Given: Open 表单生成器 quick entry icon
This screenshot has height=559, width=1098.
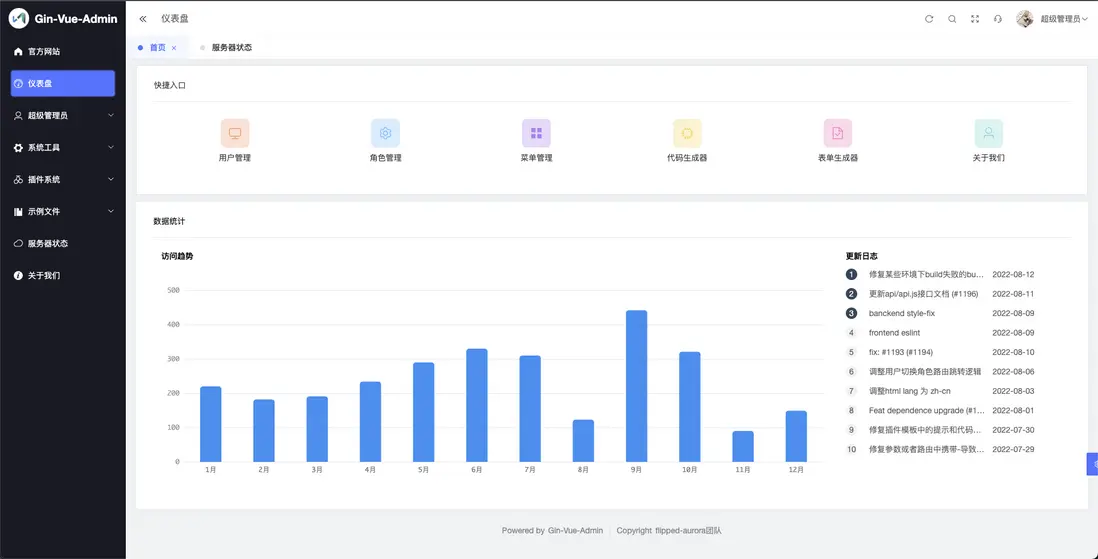Looking at the screenshot, I should point(838,133).
